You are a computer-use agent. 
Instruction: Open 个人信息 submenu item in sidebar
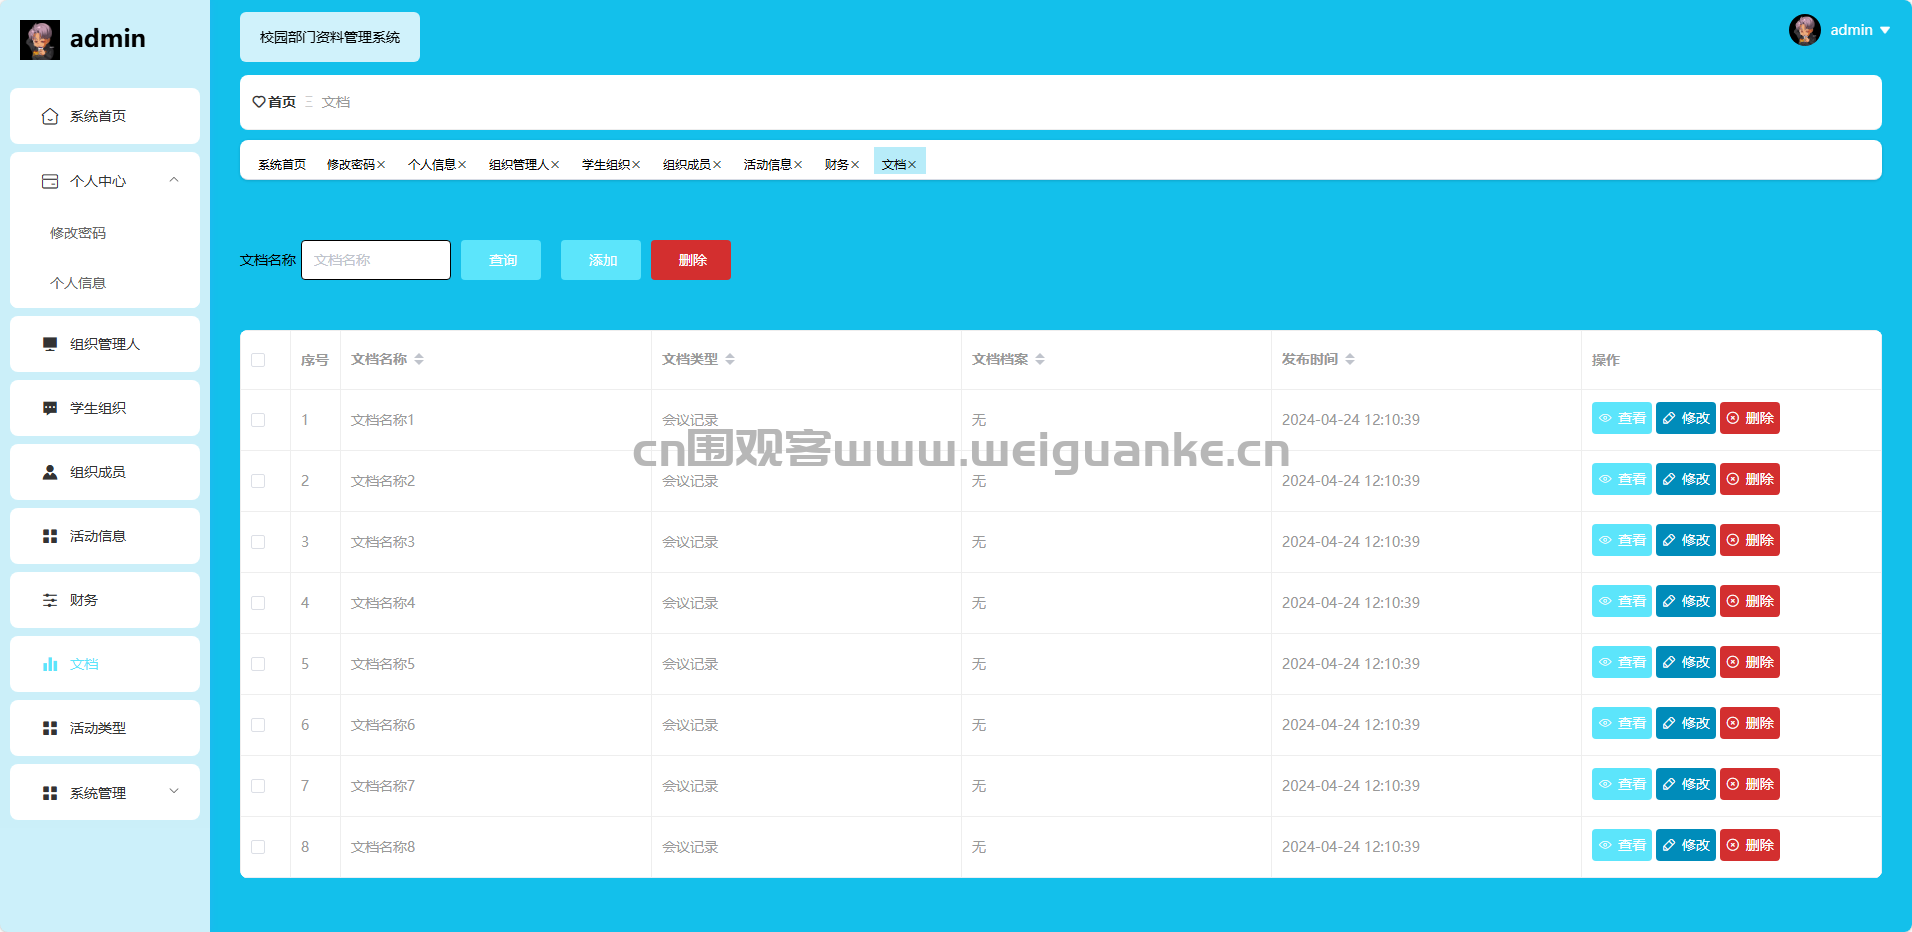click(78, 283)
